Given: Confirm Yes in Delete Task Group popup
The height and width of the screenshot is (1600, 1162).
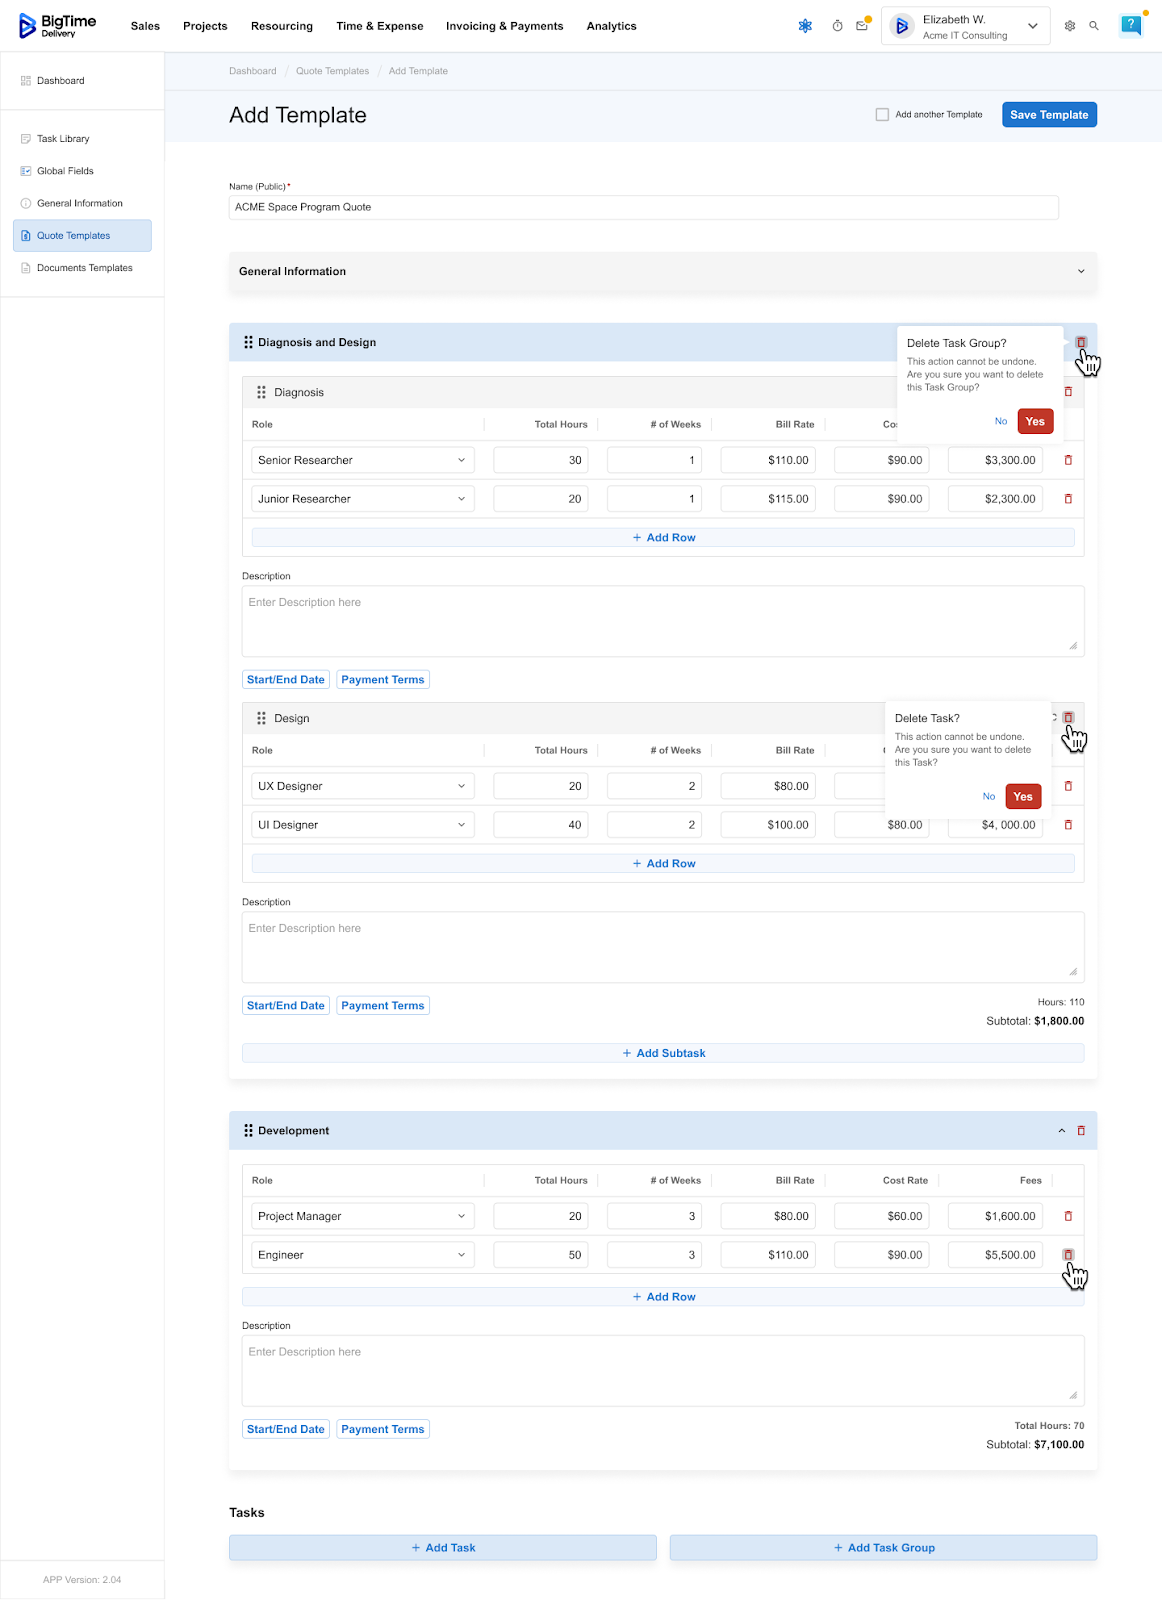Looking at the screenshot, I should tap(1035, 421).
